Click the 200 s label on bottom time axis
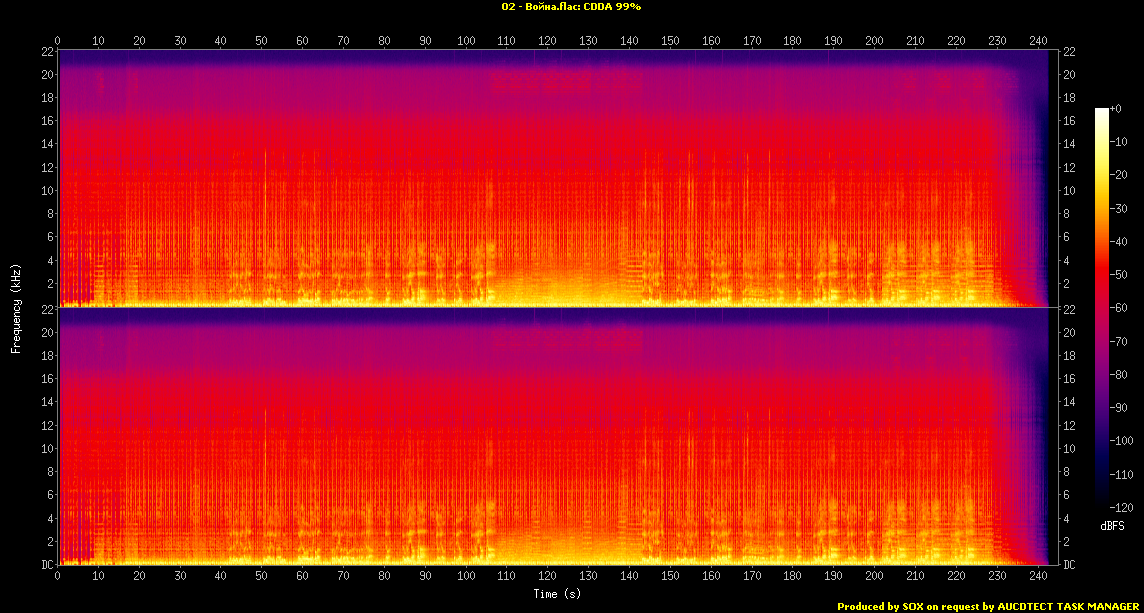 (874, 576)
